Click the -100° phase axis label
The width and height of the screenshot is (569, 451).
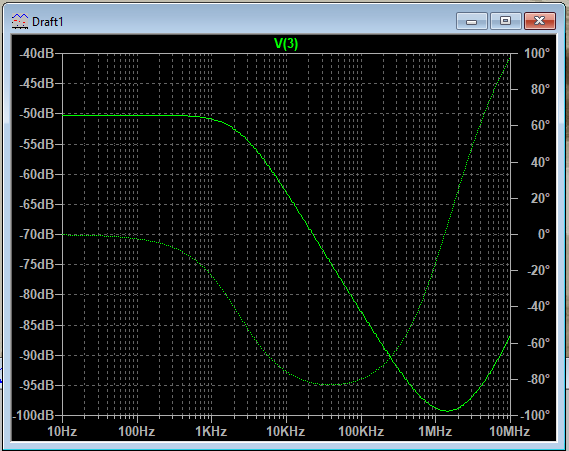tap(536, 415)
